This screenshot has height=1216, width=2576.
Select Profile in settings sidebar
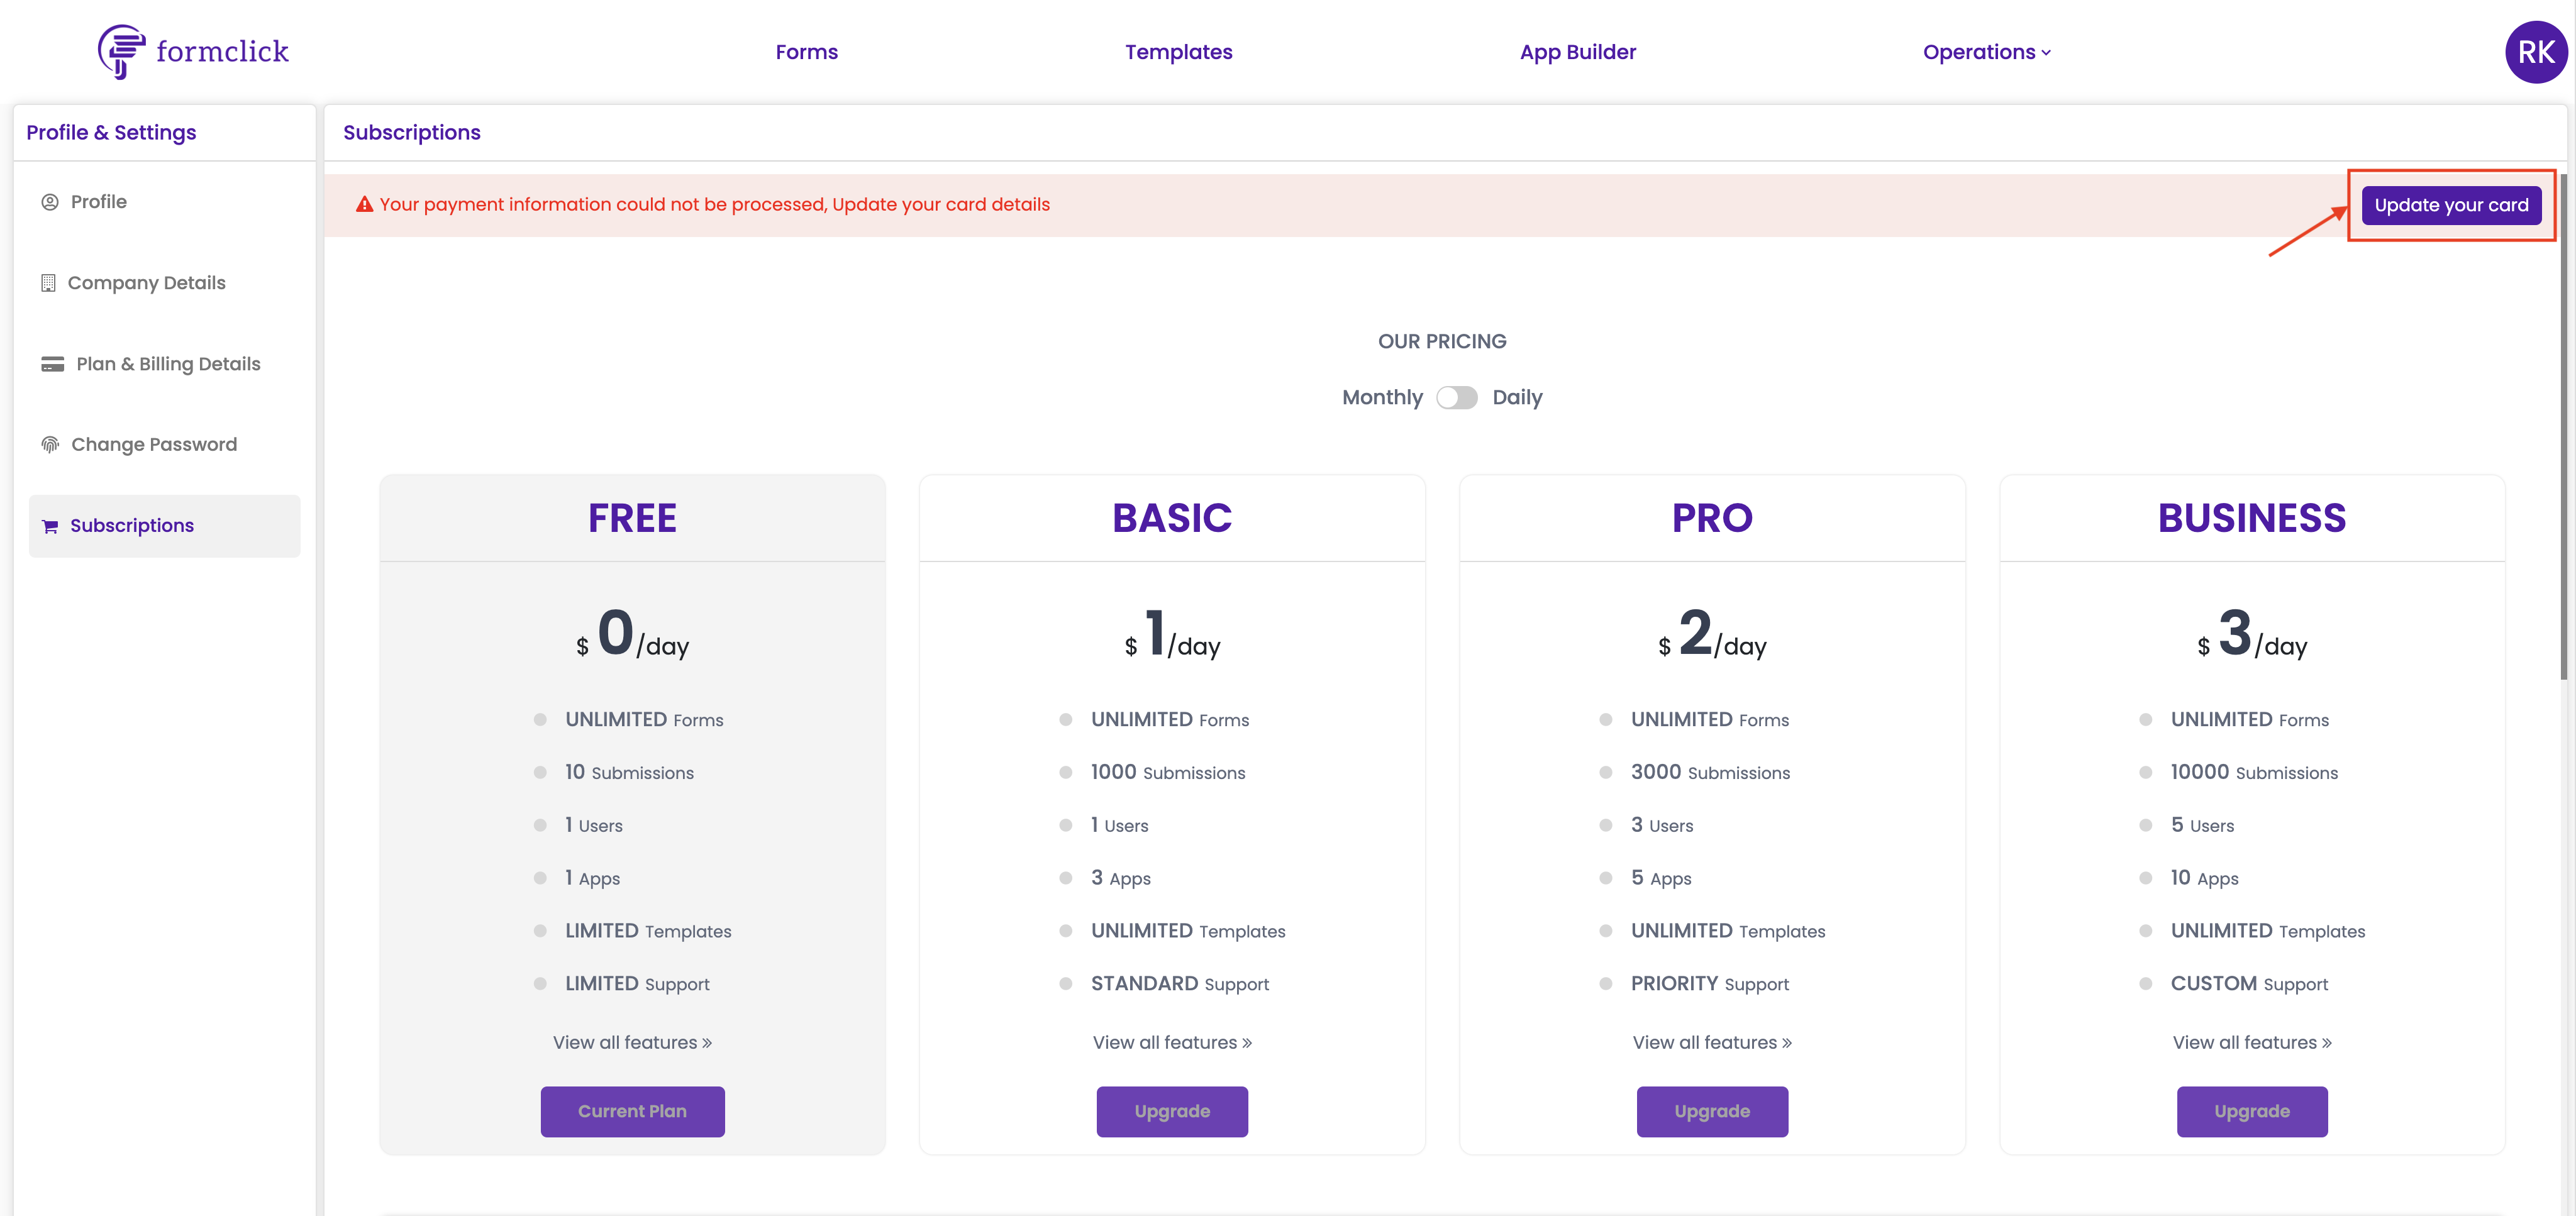pos(164,202)
